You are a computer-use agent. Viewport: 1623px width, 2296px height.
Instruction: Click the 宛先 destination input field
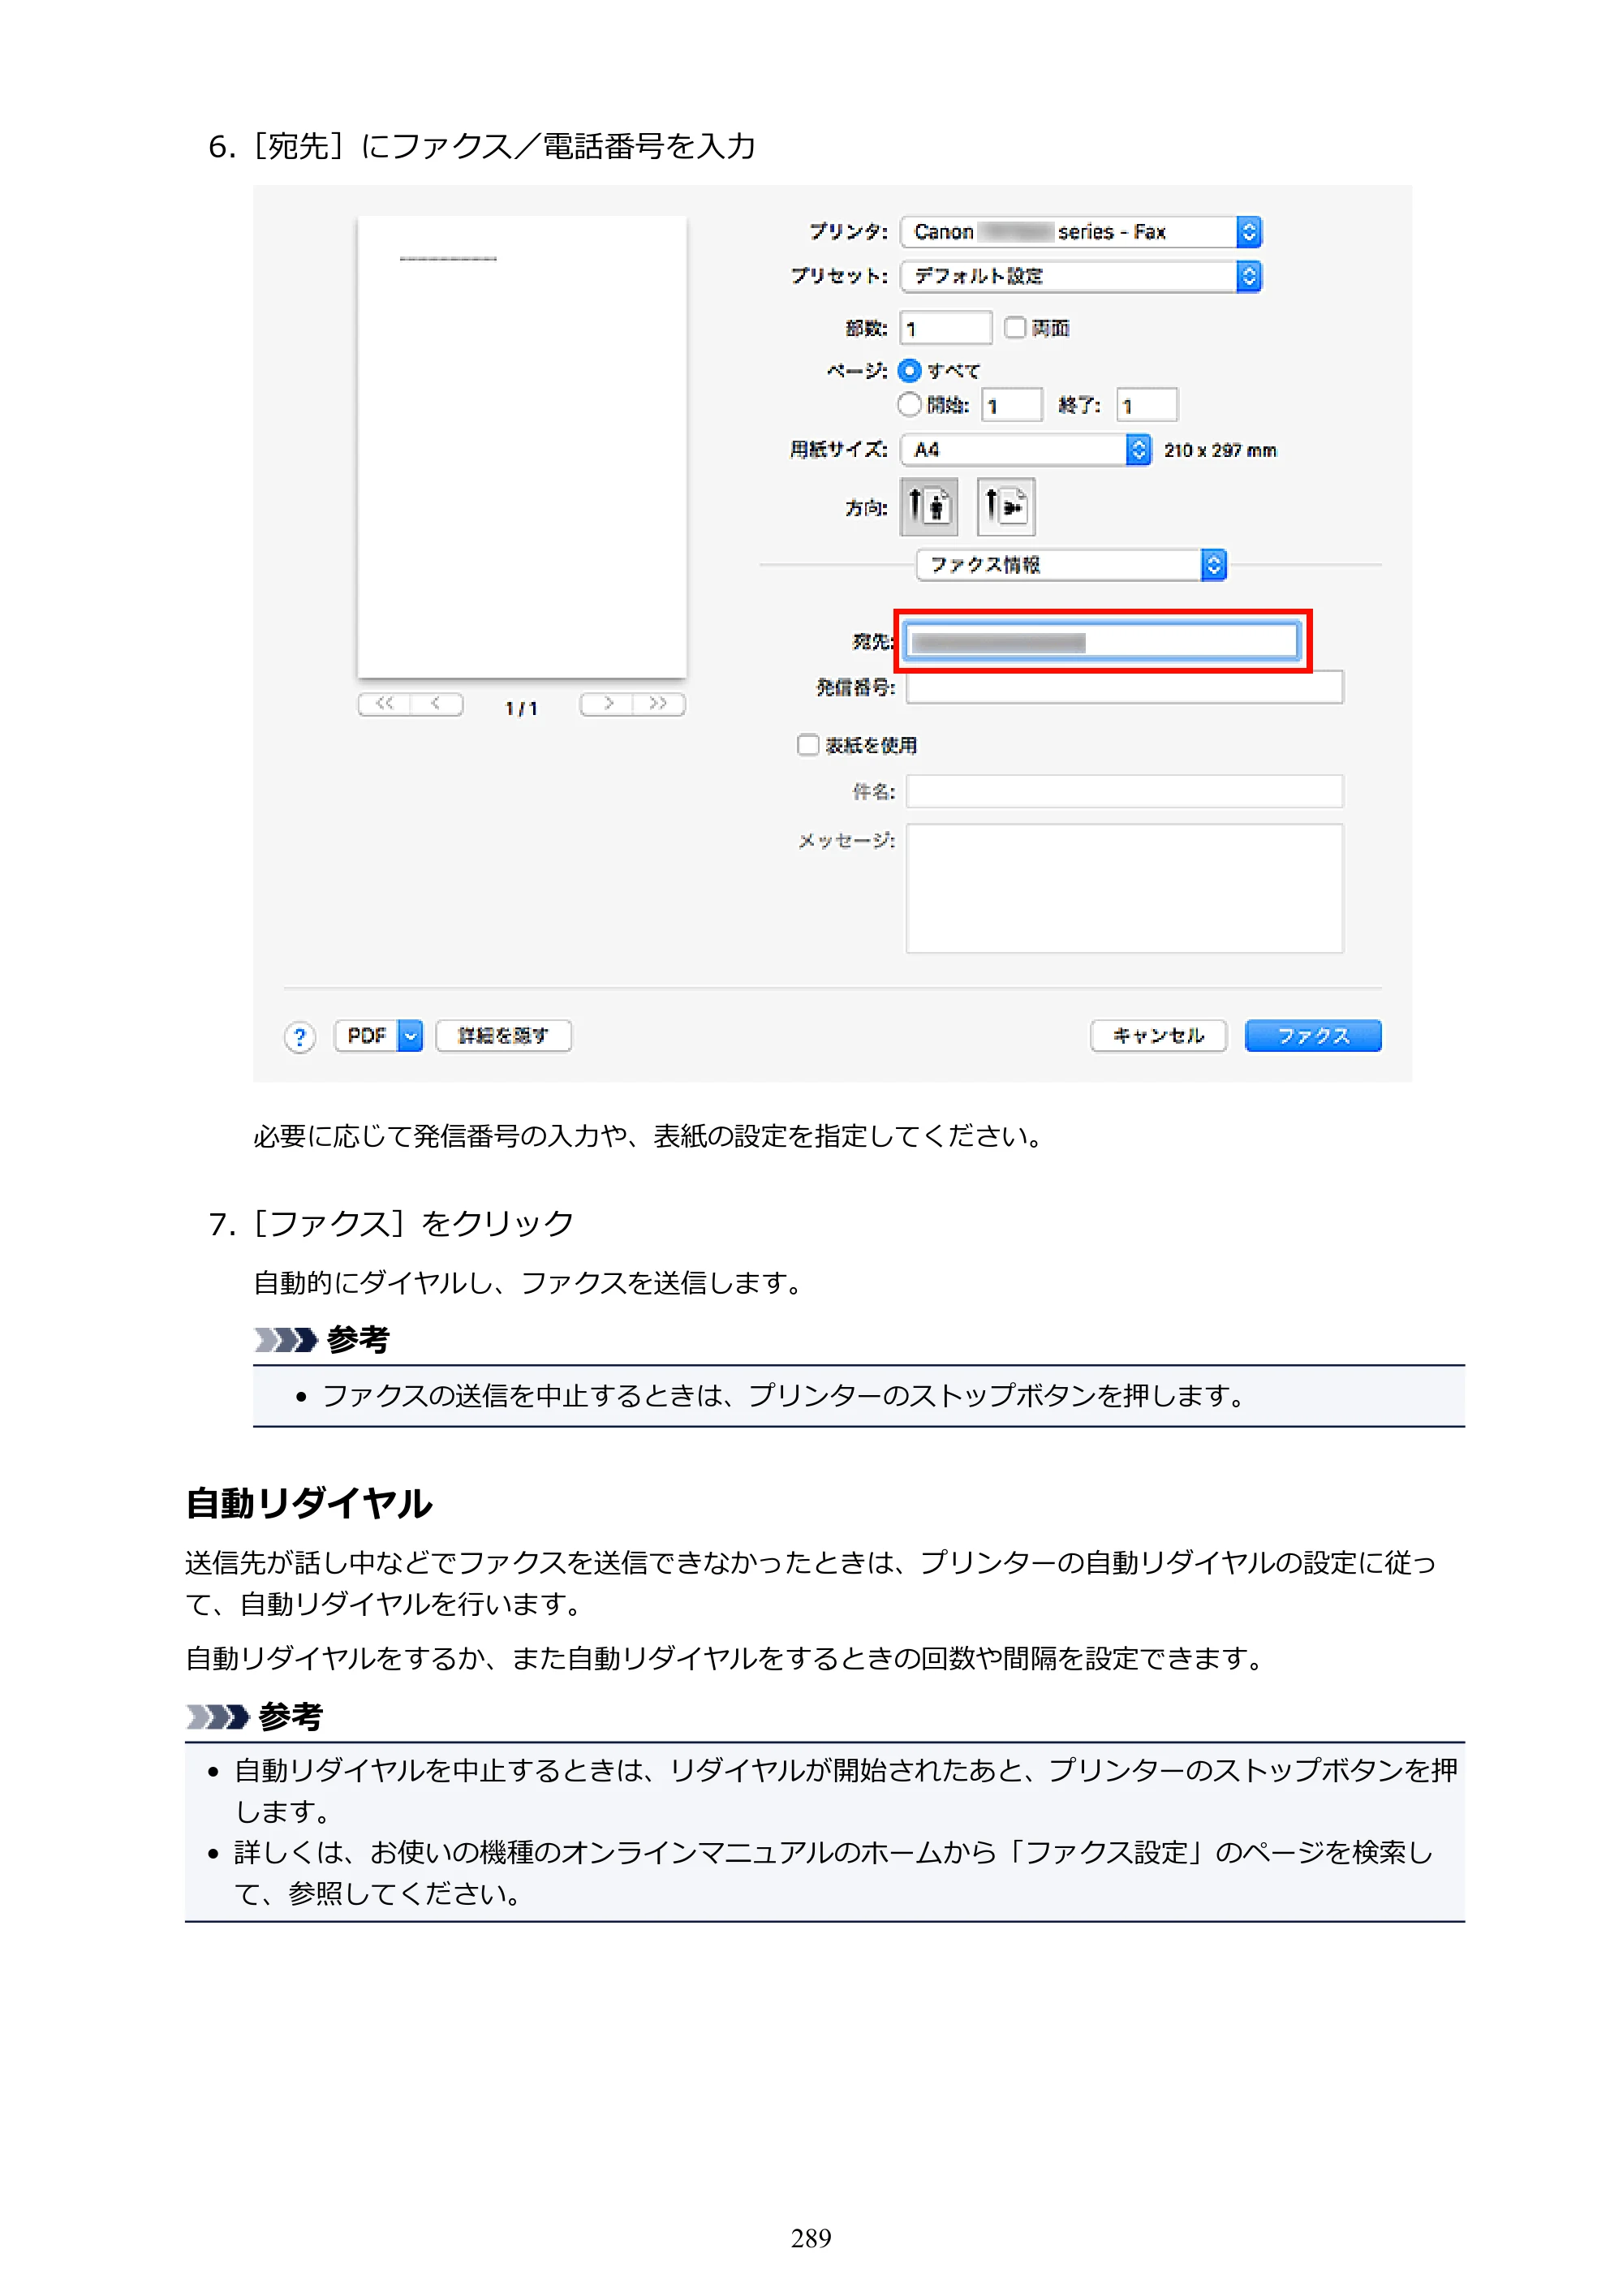point(1102,641)
